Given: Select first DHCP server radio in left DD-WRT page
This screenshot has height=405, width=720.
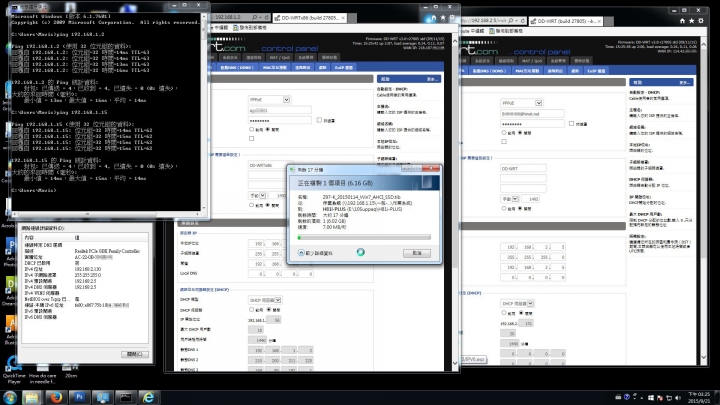Looking at the screenshot, I should pos(251,309).
